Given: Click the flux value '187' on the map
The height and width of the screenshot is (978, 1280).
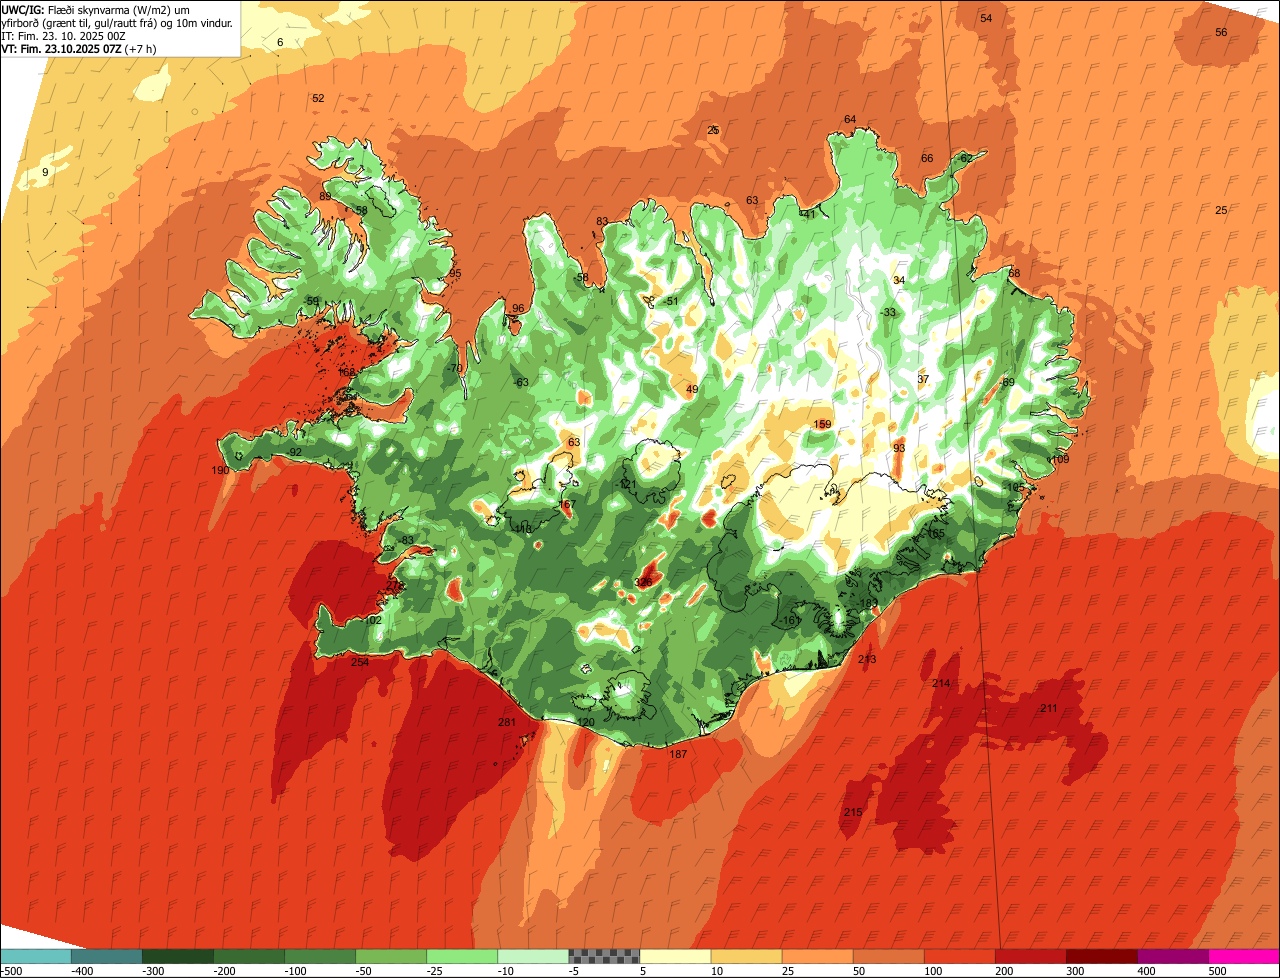Looking at the screenshot, I should 678,754.
